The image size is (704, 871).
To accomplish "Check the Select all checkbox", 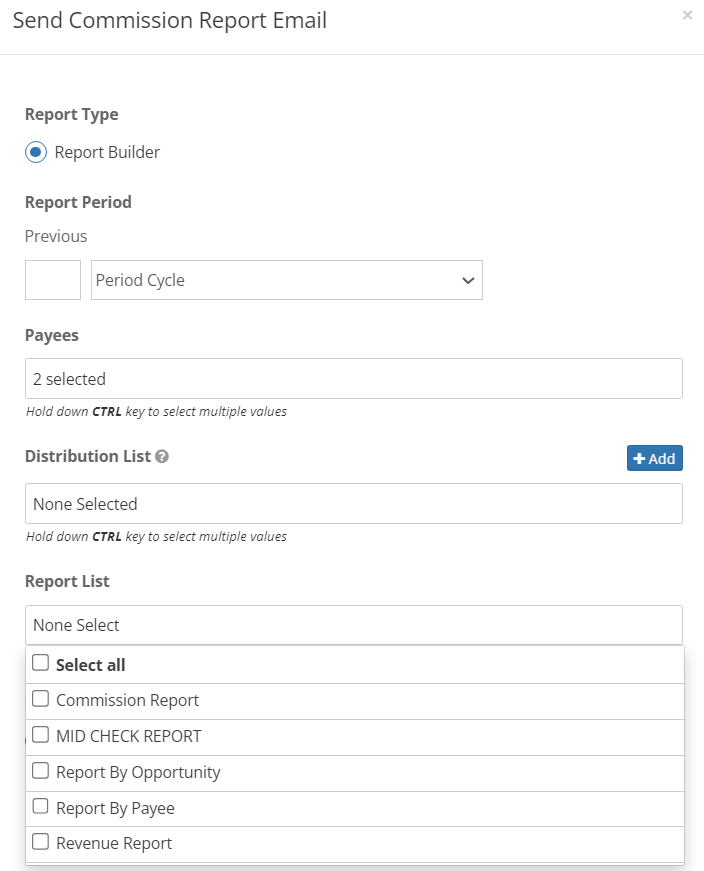I will [x=40, y=663].
